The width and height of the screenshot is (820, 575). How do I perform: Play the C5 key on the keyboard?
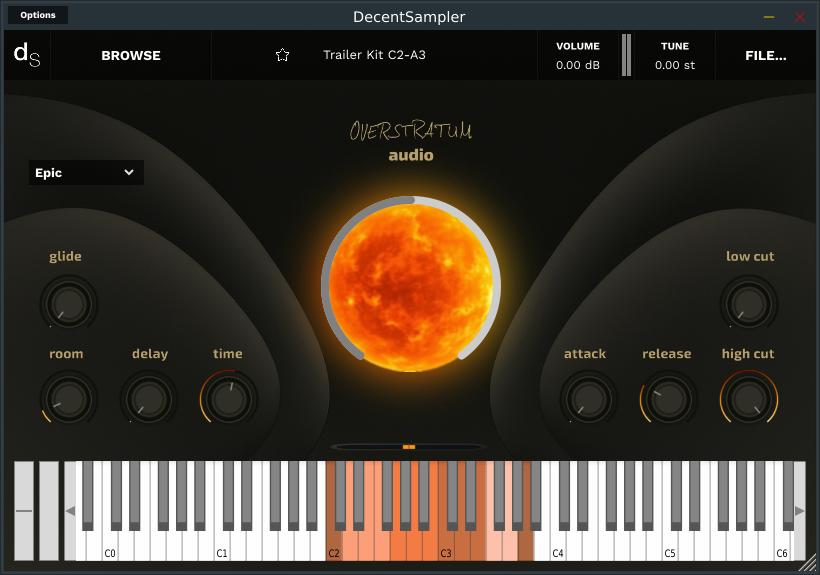[x=669, y=544]
